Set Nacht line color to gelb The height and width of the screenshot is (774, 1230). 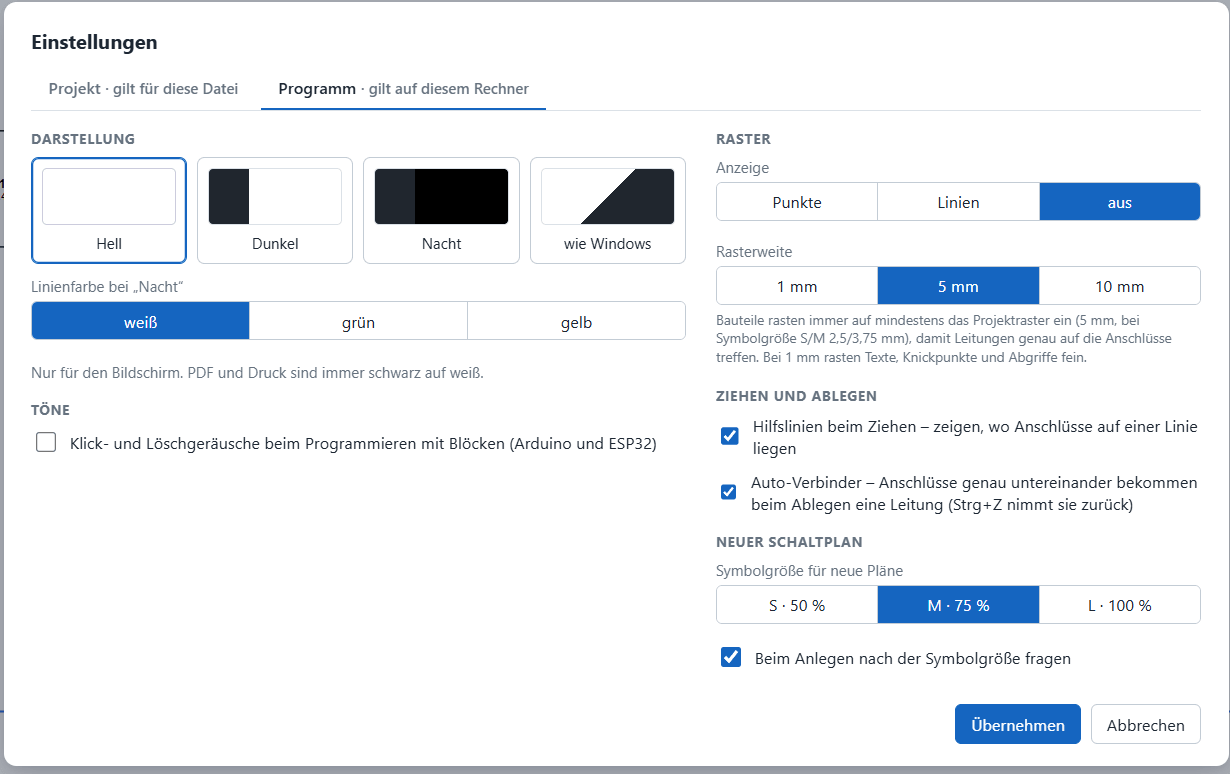576,321
